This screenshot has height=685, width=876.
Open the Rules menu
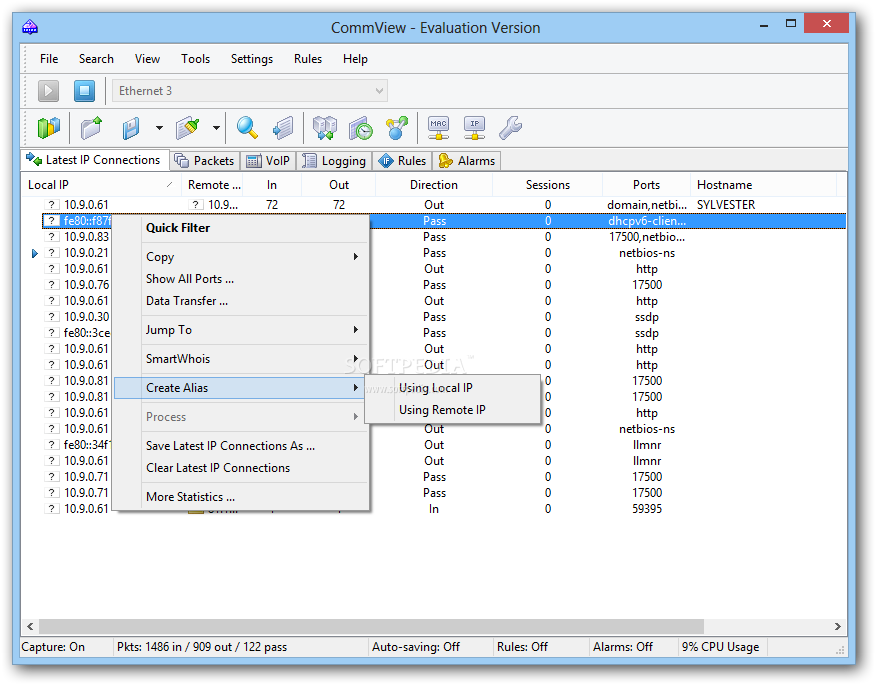pyautogui.click(x=308, y=59)
